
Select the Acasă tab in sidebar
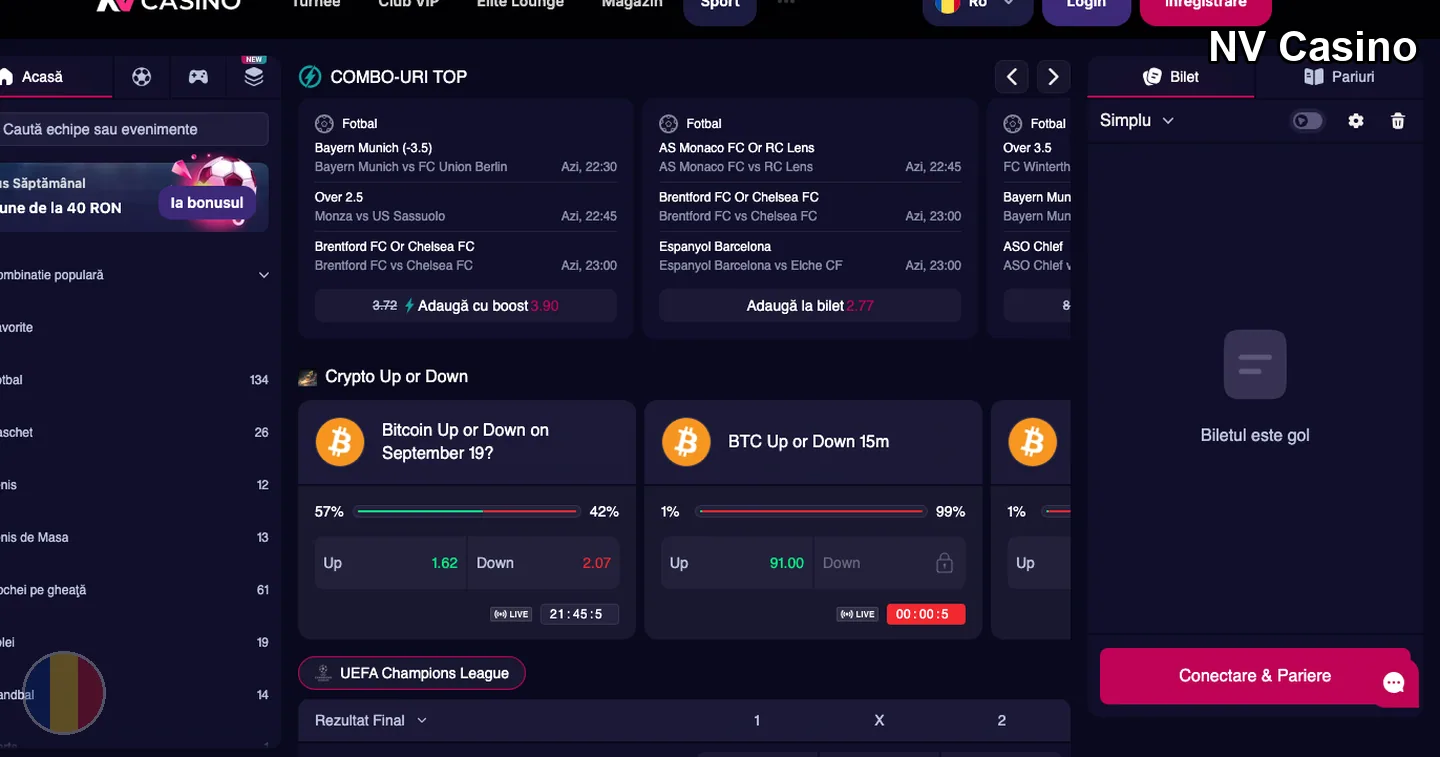pos(56,77)
